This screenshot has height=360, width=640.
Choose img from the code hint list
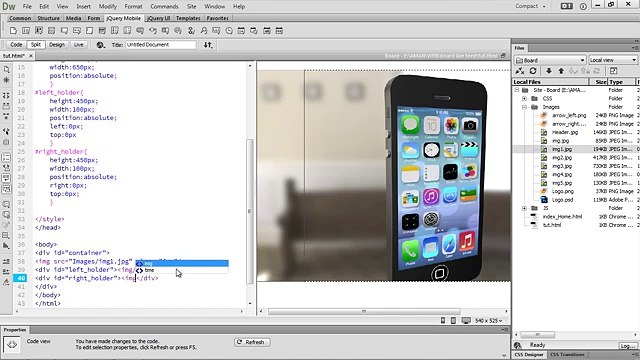pos(182,263)
